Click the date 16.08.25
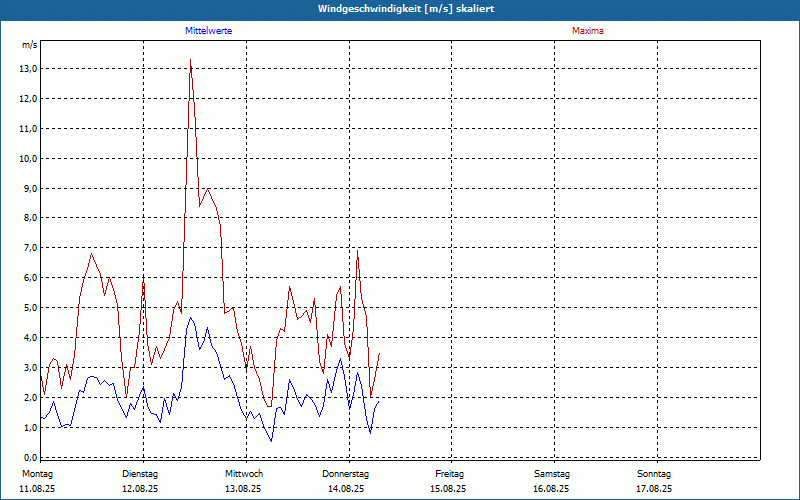Viewport: 800px width, 500px height. (x=551, y=489)
